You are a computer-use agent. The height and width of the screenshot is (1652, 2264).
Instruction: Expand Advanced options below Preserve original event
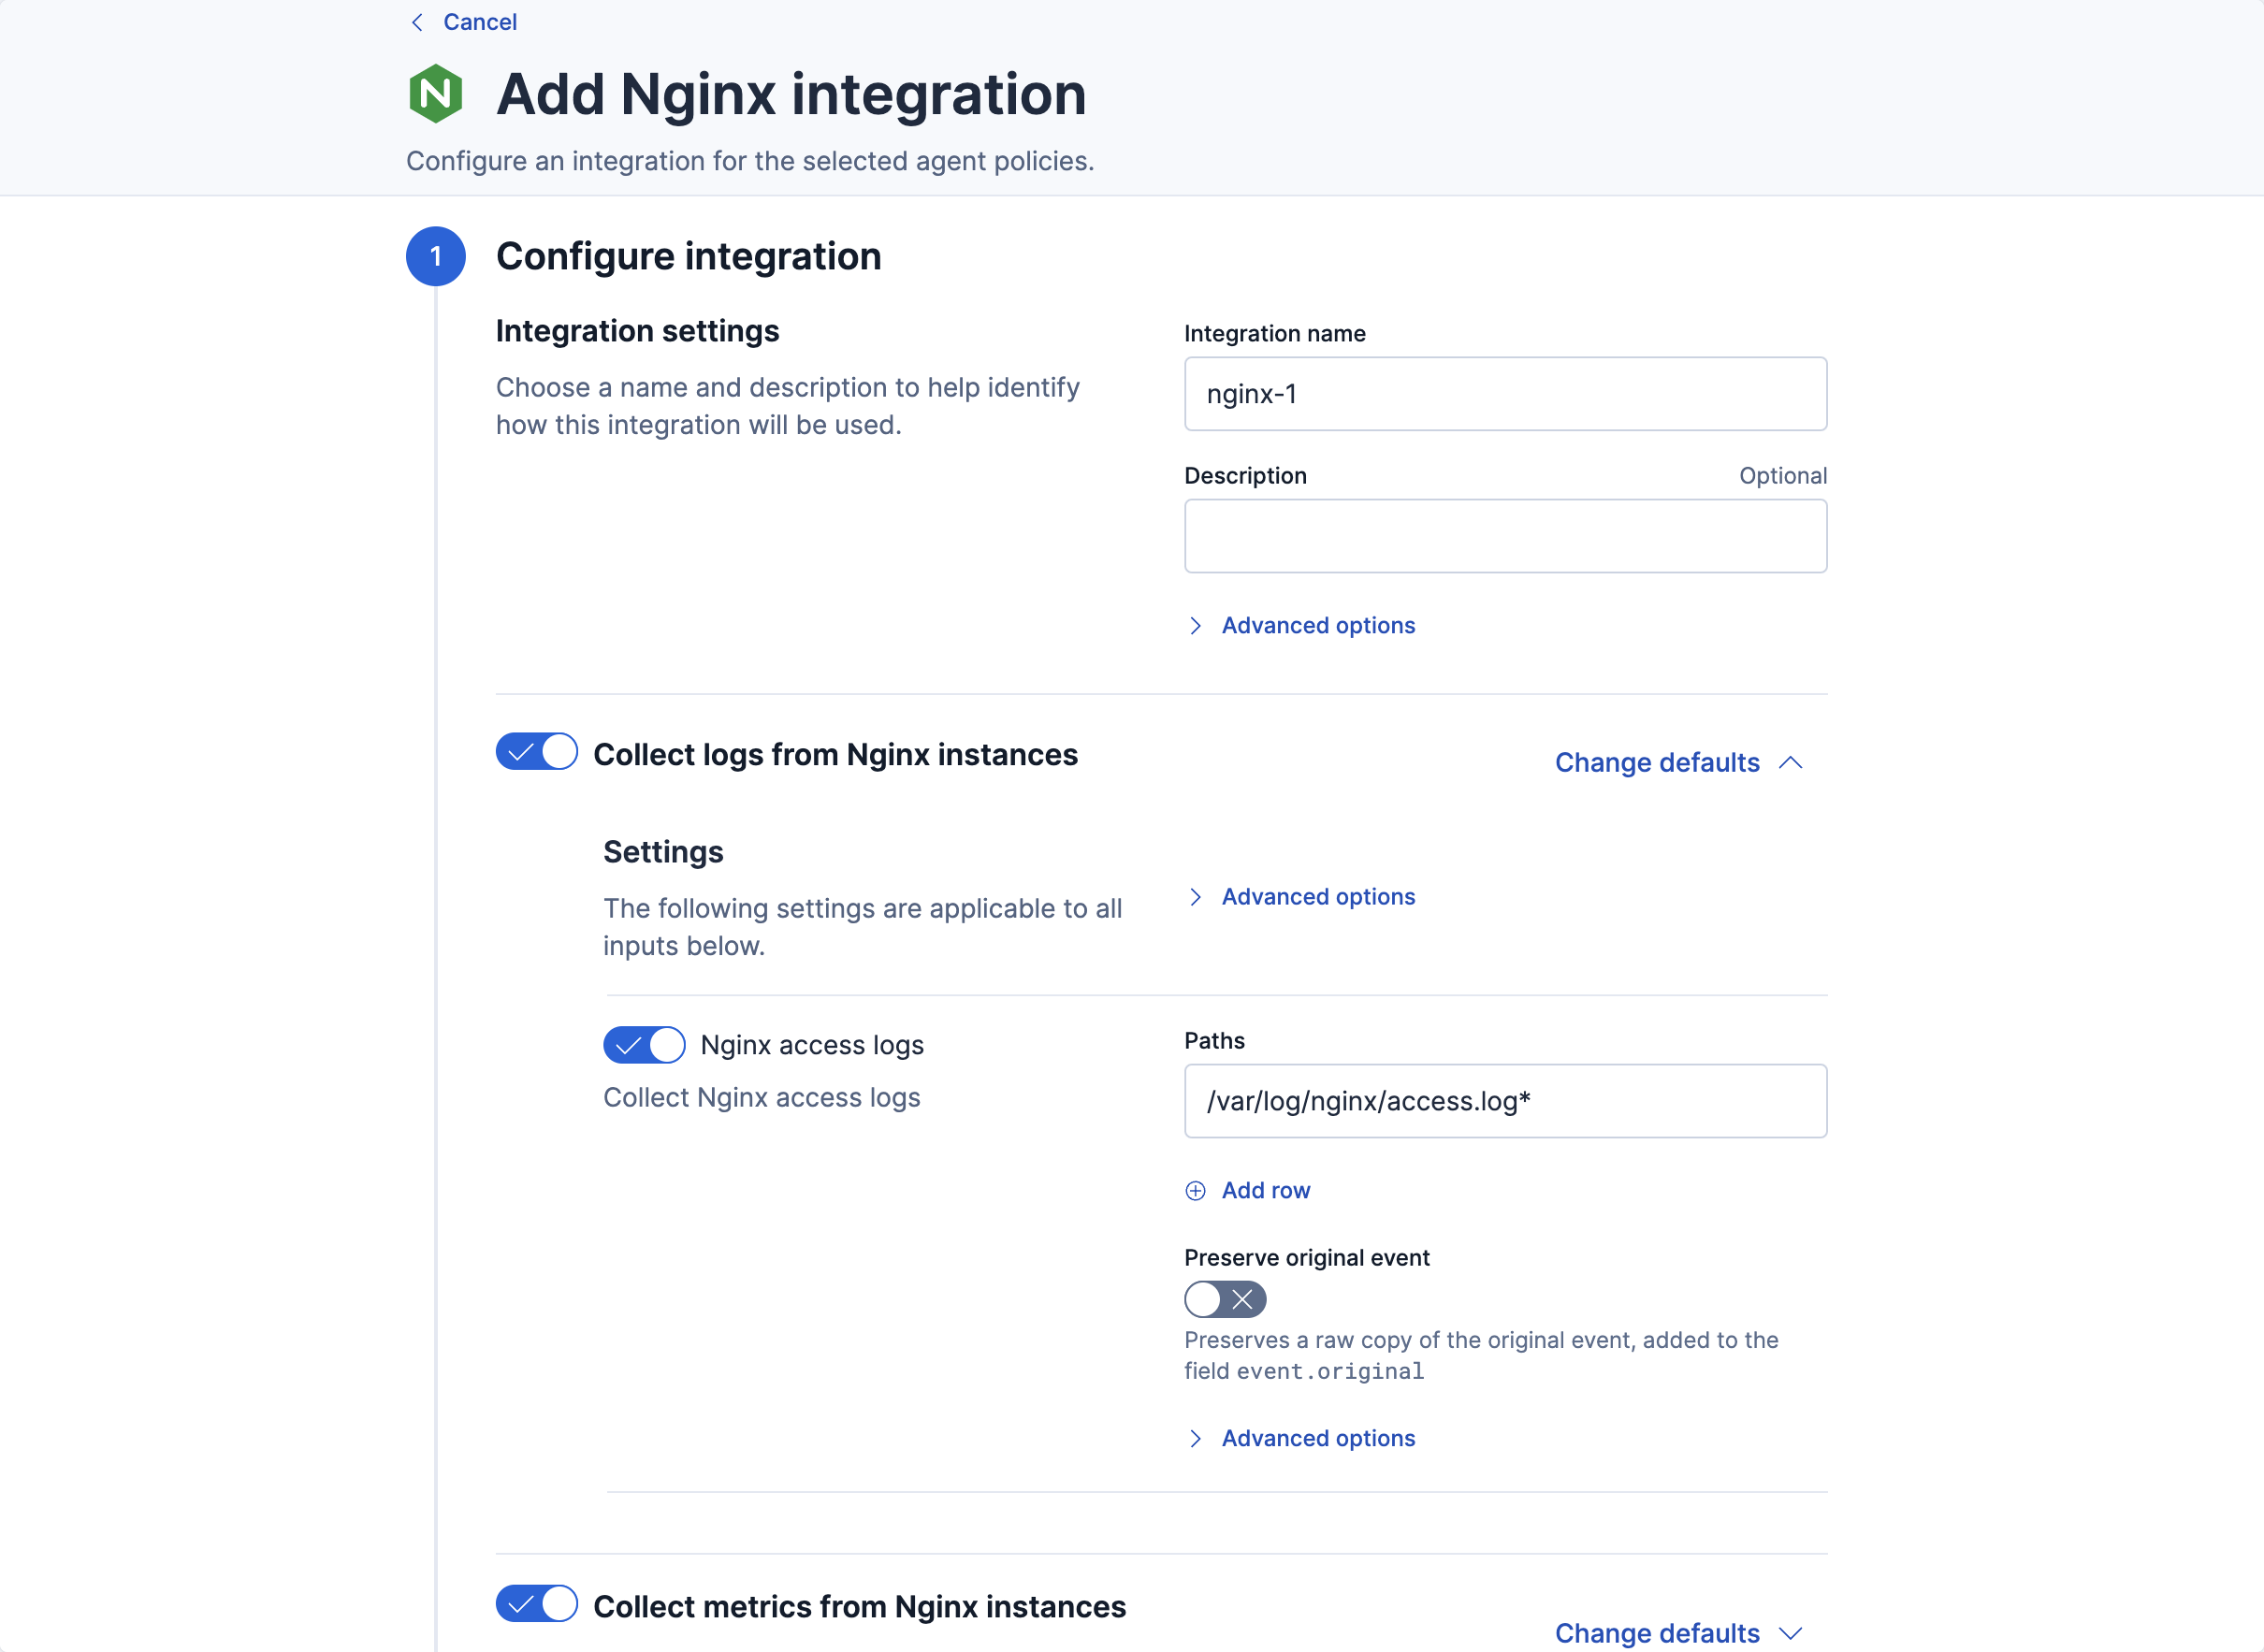(1300, 1438)
